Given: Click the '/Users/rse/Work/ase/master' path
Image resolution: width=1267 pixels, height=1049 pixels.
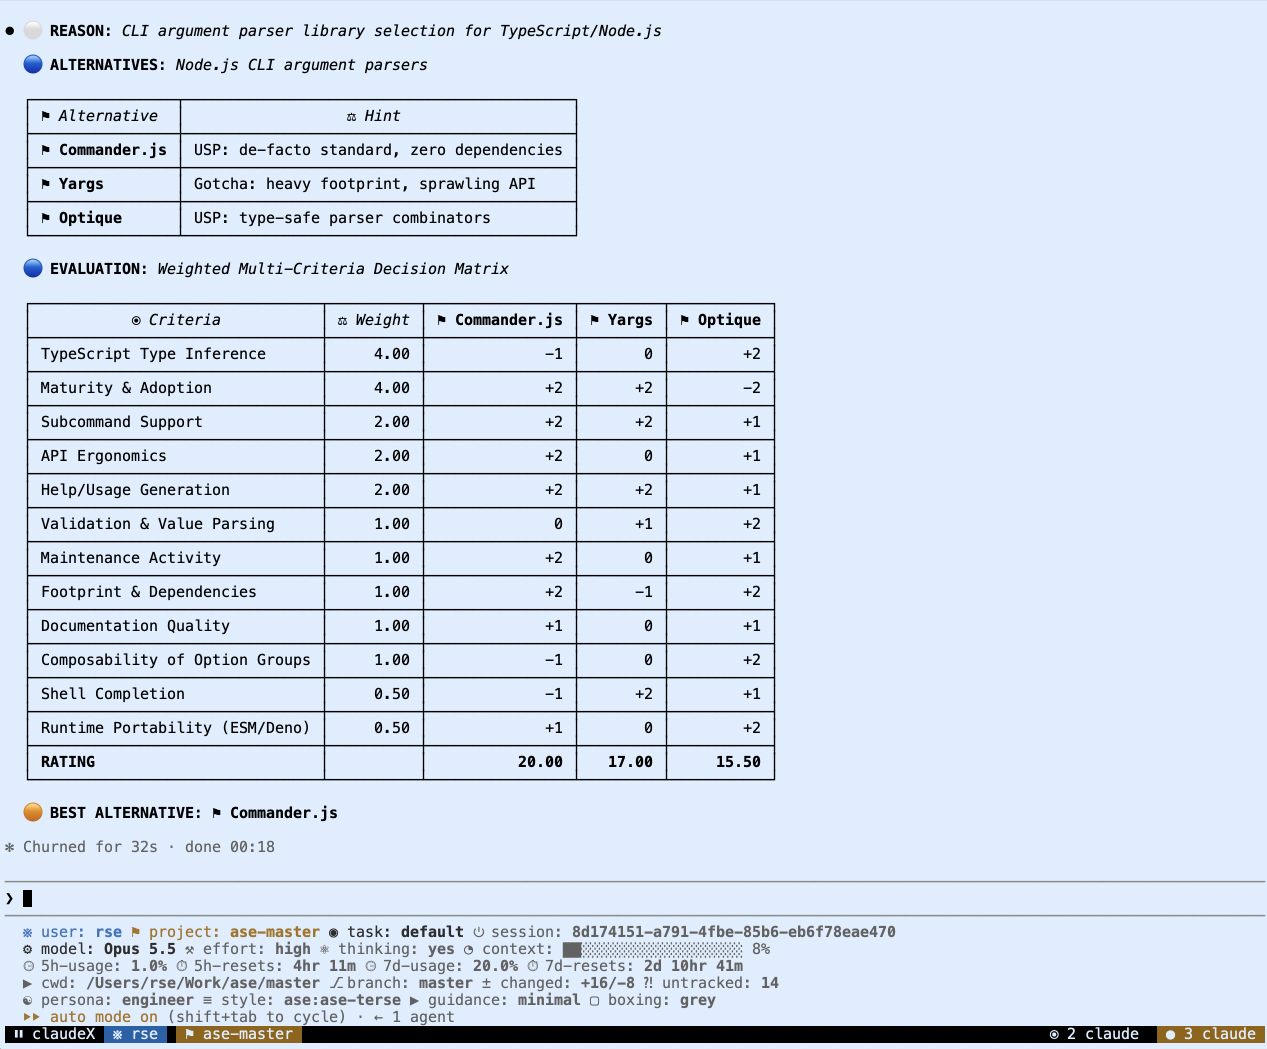Looking at the screenshot, I should point(203,983).
